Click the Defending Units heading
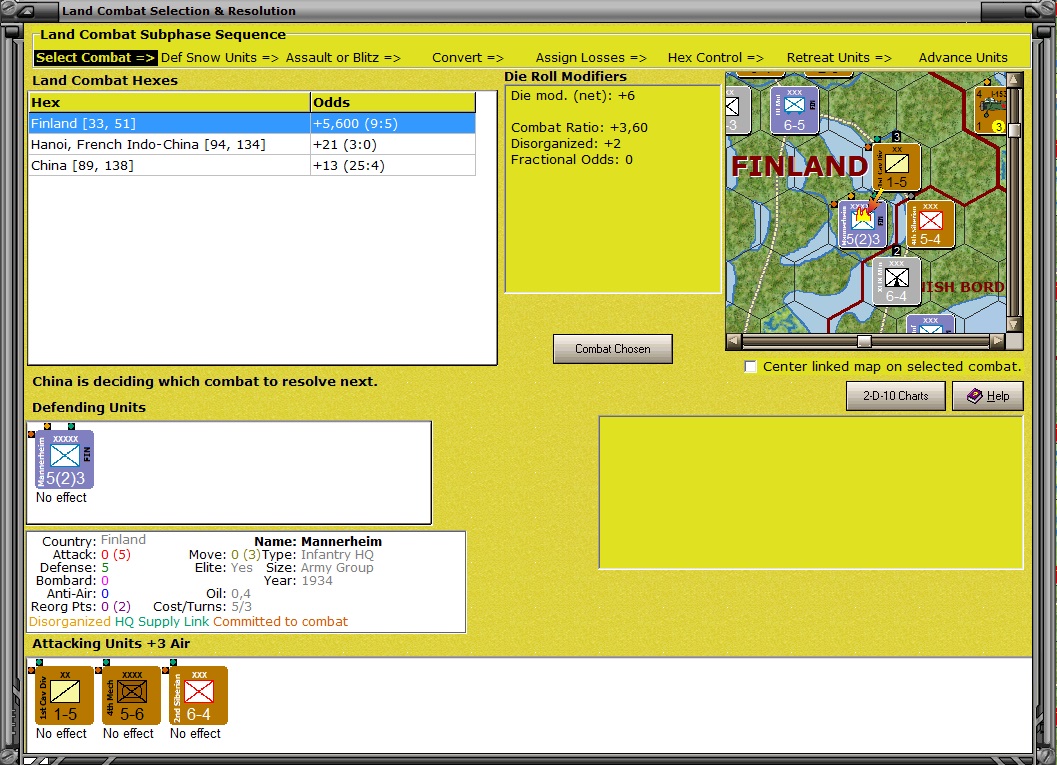1057x765 pixels. click(x=89, y=408)
